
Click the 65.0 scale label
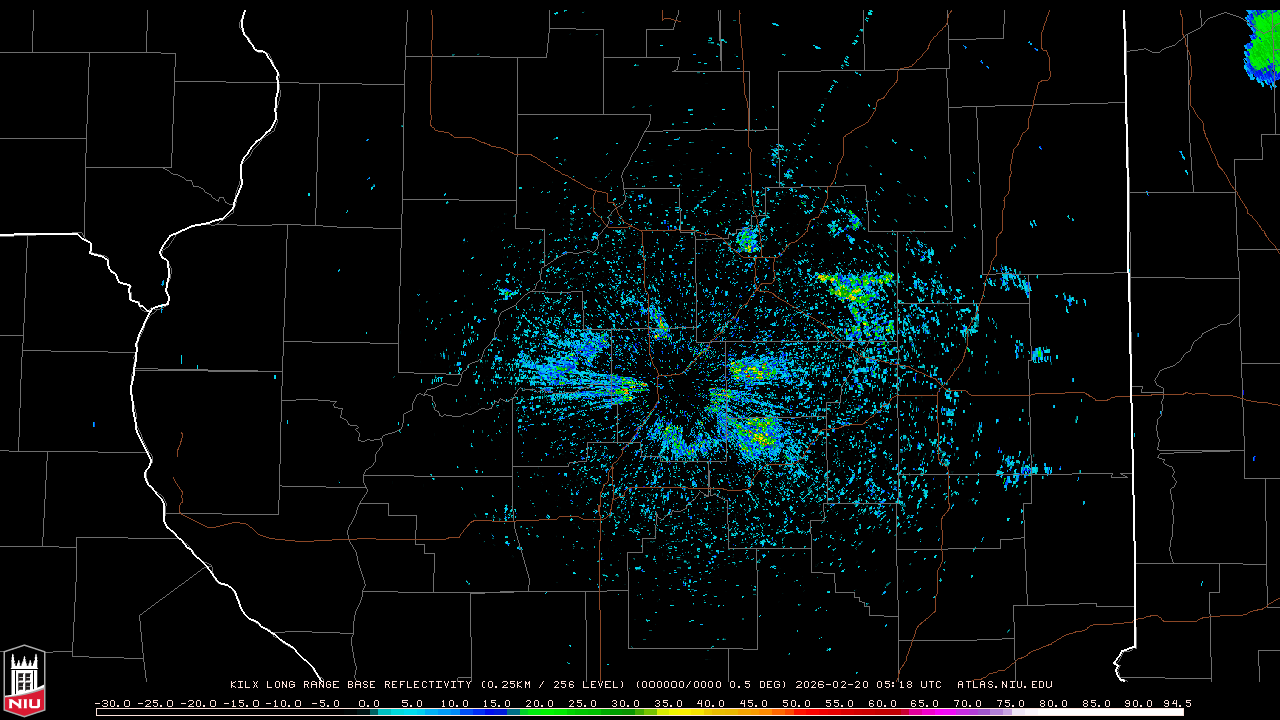pos(927,704)
